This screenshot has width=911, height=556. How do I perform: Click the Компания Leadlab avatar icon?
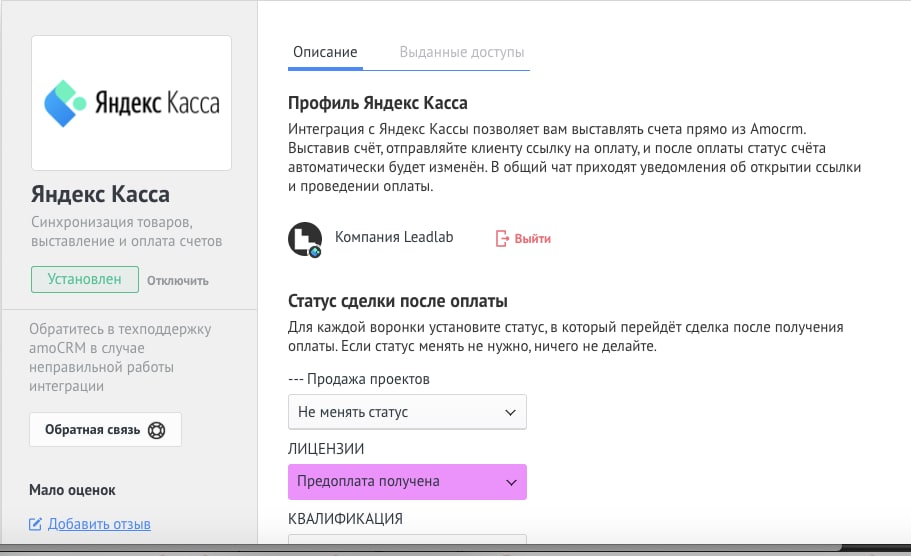pyautogui.click(x=305, y=239)
